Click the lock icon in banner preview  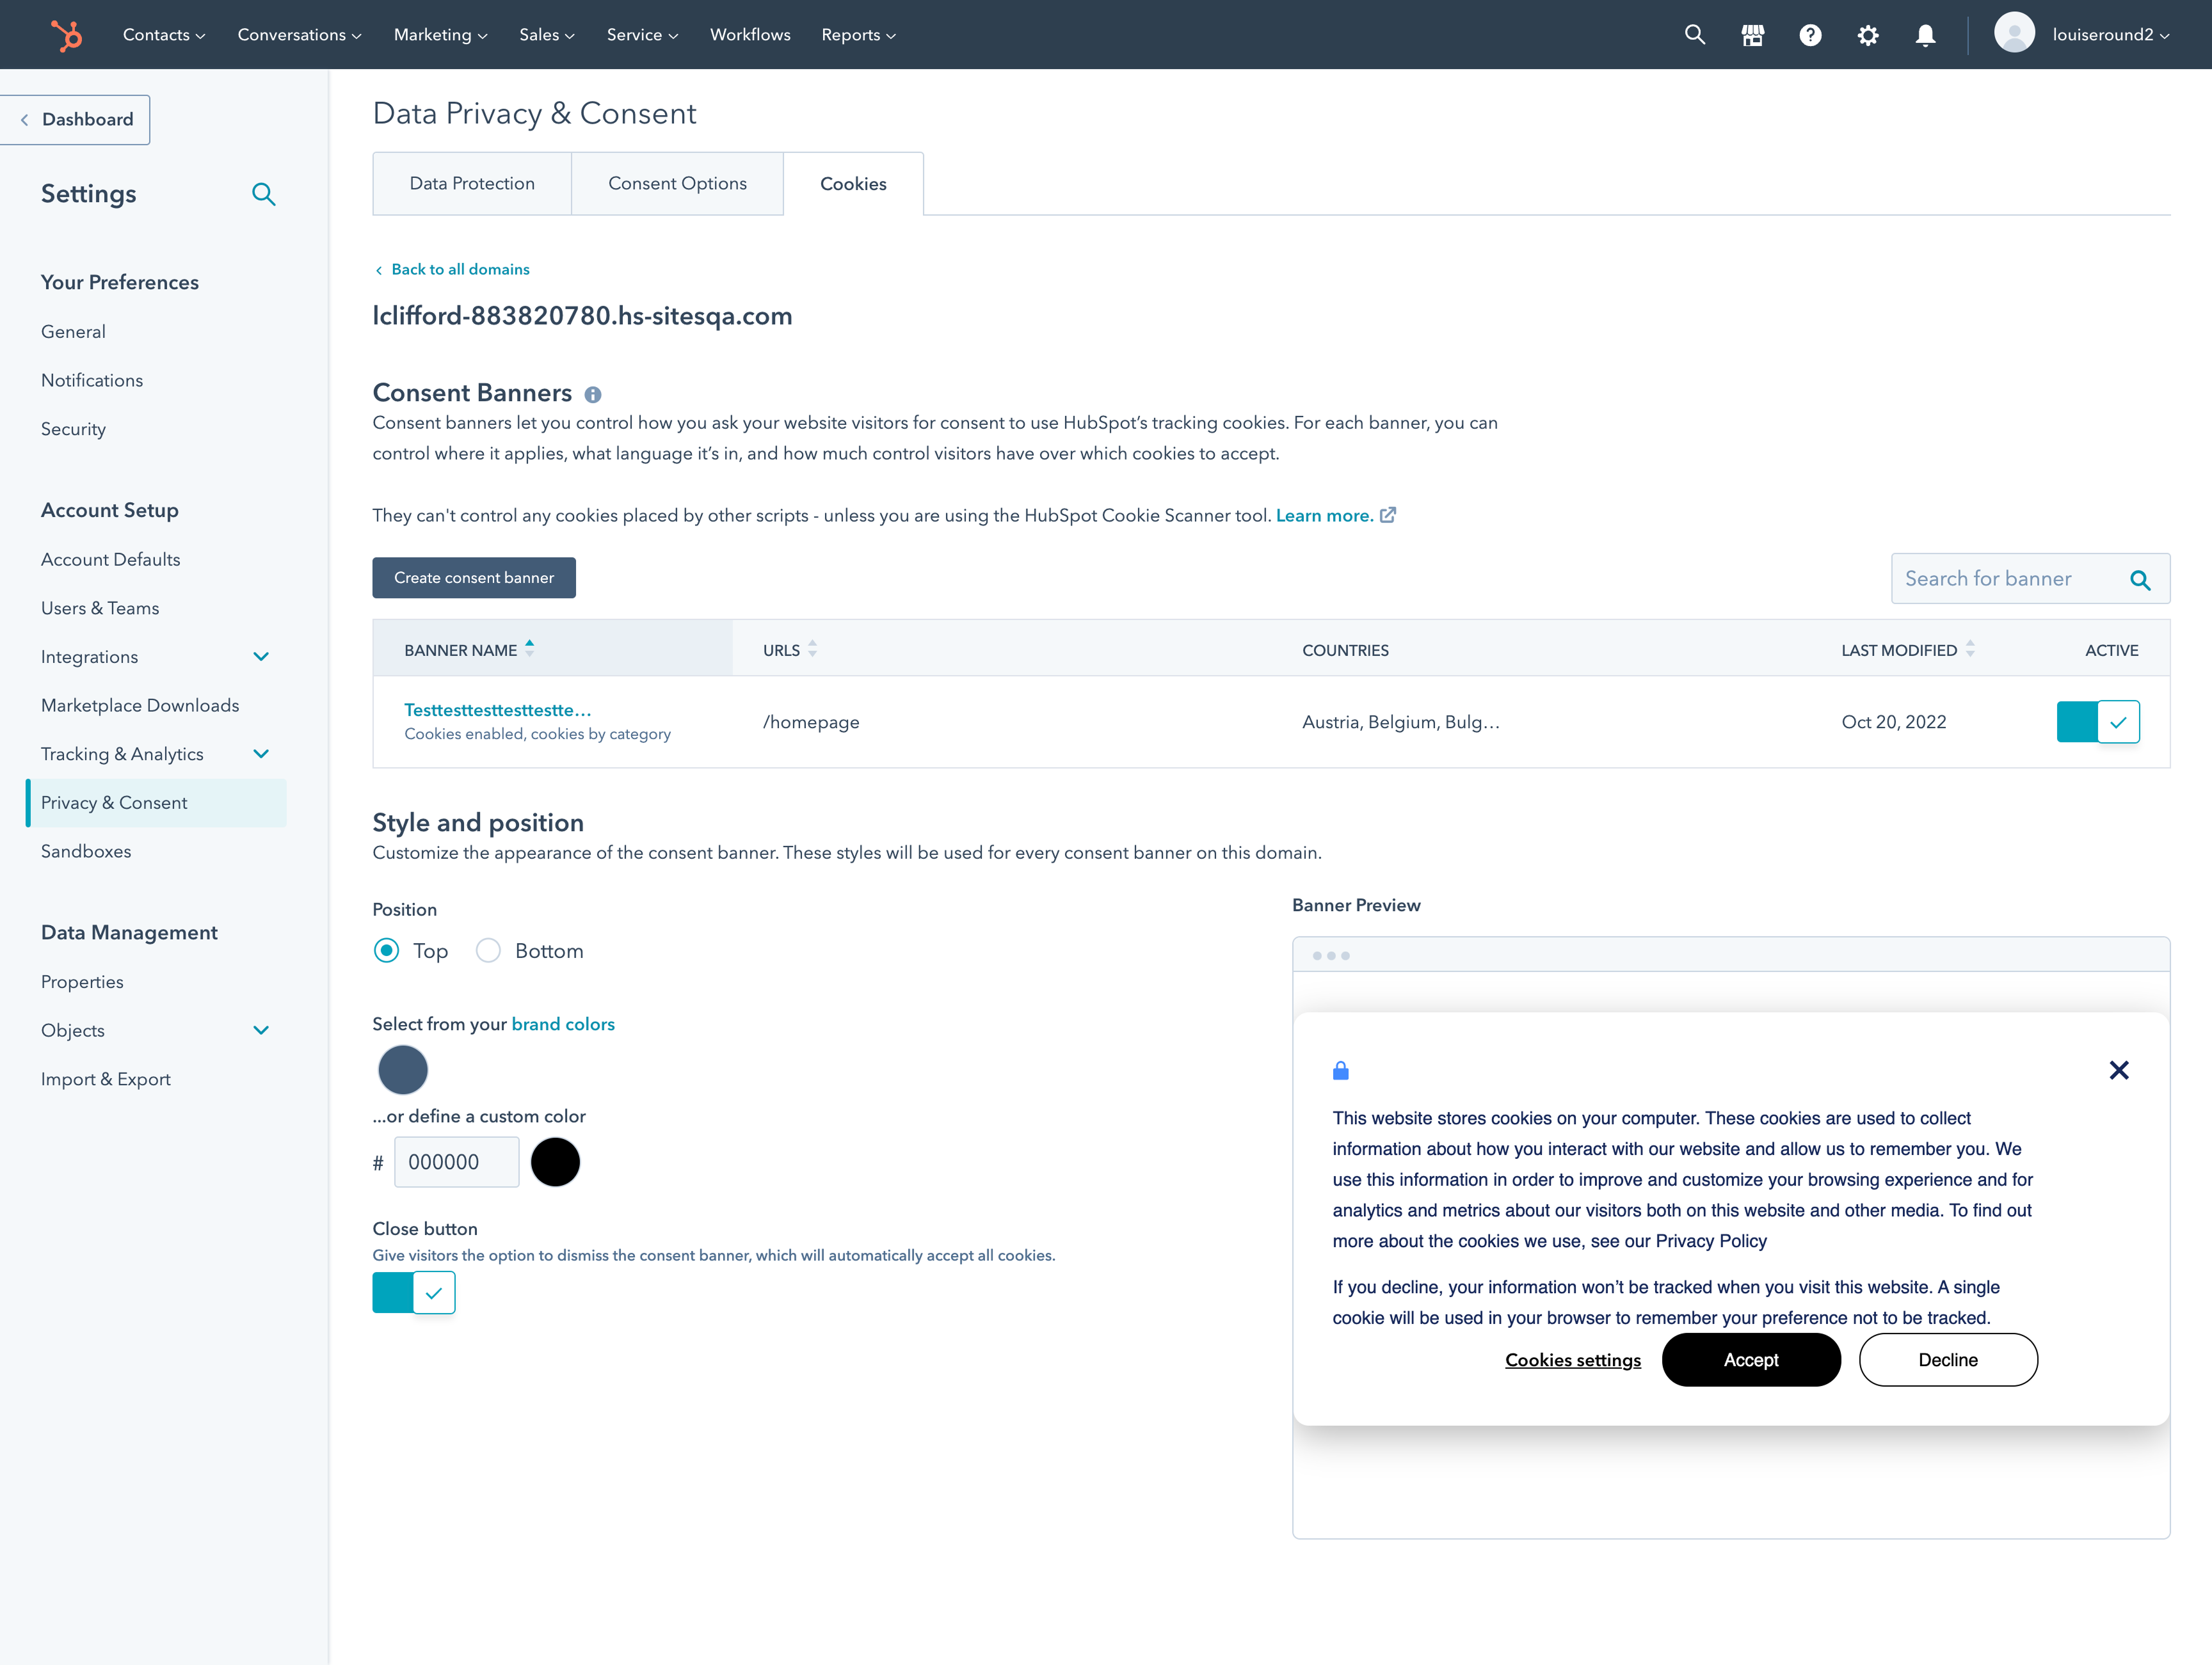click(1341, 1071)
